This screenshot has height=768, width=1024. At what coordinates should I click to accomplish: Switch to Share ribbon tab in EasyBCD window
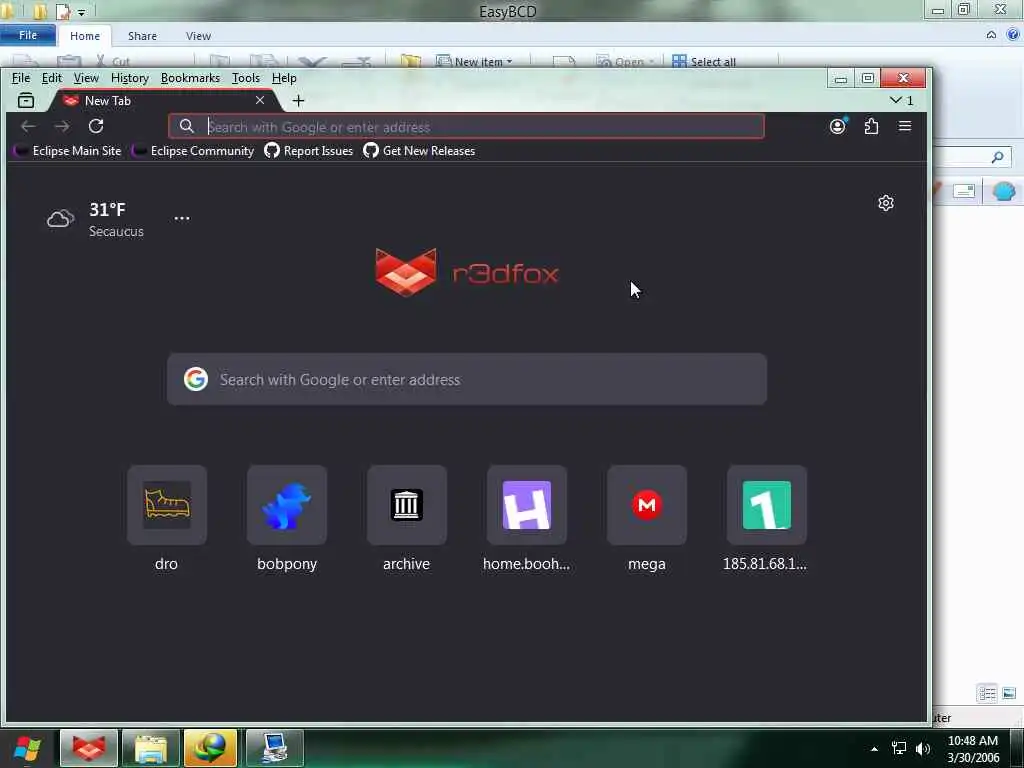[142, 36]
